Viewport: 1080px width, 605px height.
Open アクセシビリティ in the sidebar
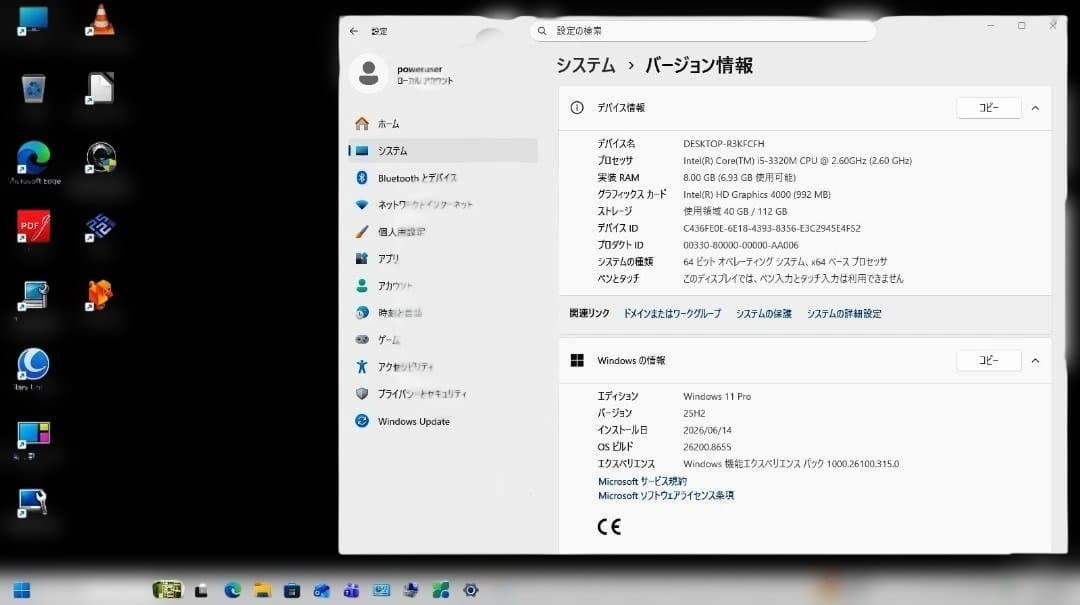tap(443, 367)
